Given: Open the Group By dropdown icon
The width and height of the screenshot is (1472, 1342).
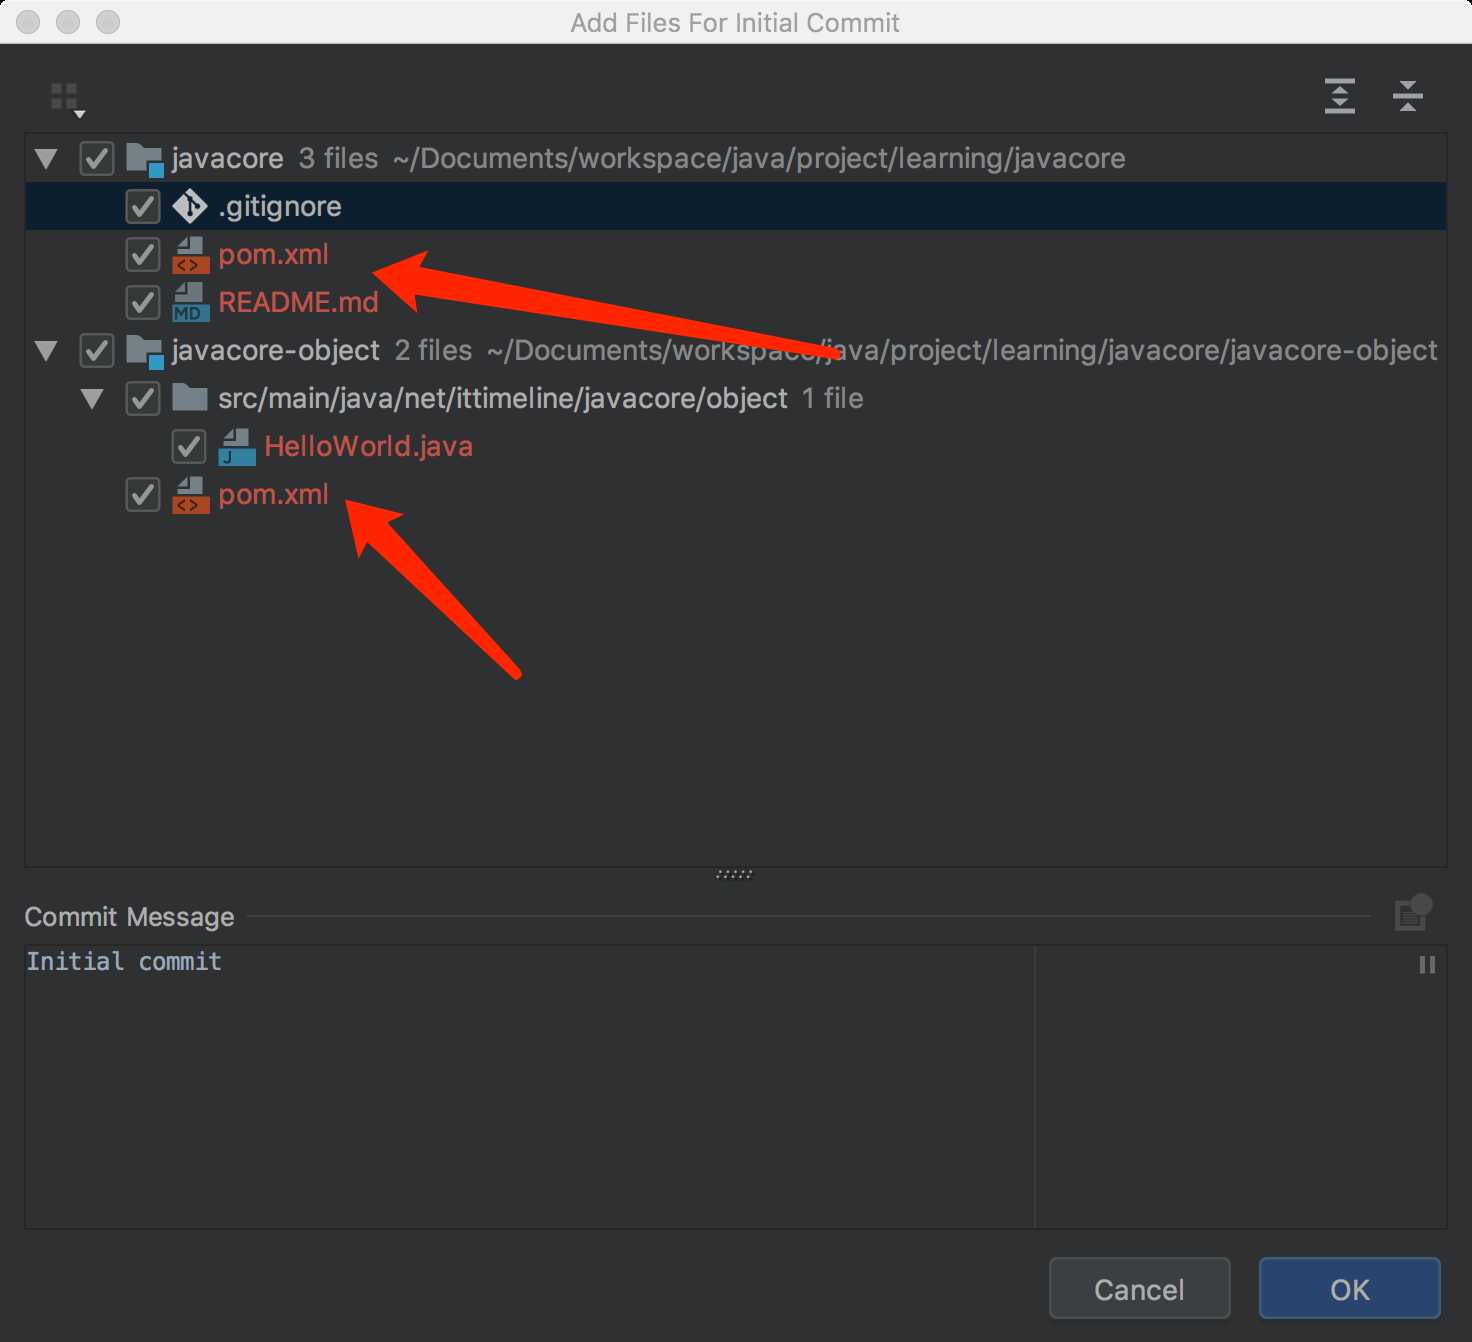Looking at the screenshot, I should coord(67,99).
